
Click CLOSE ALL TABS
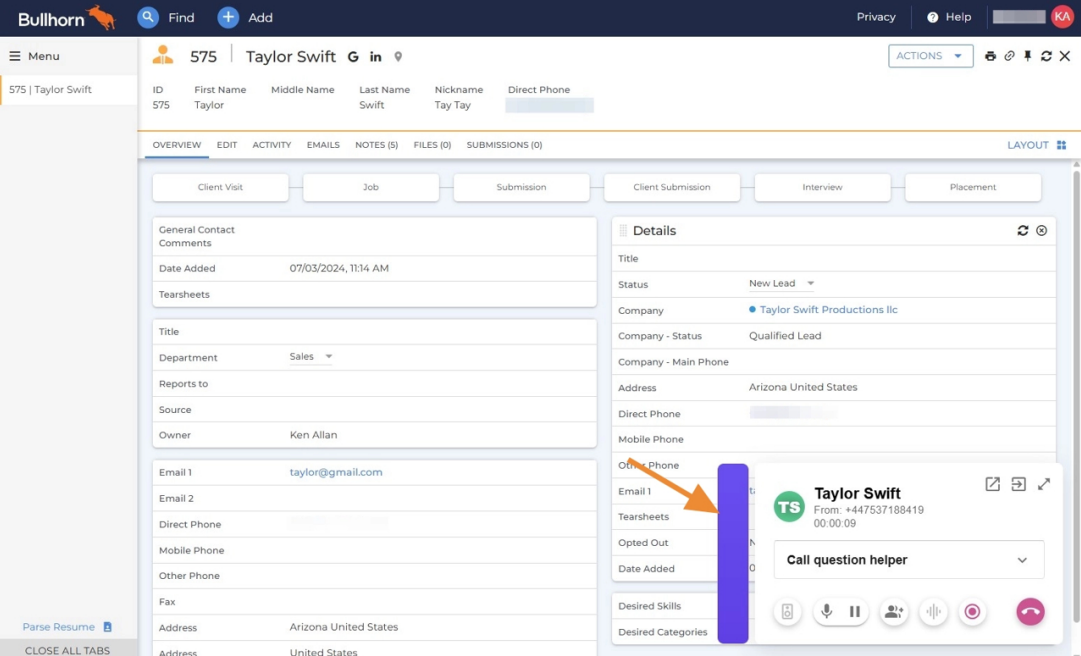tap(68, 650)
